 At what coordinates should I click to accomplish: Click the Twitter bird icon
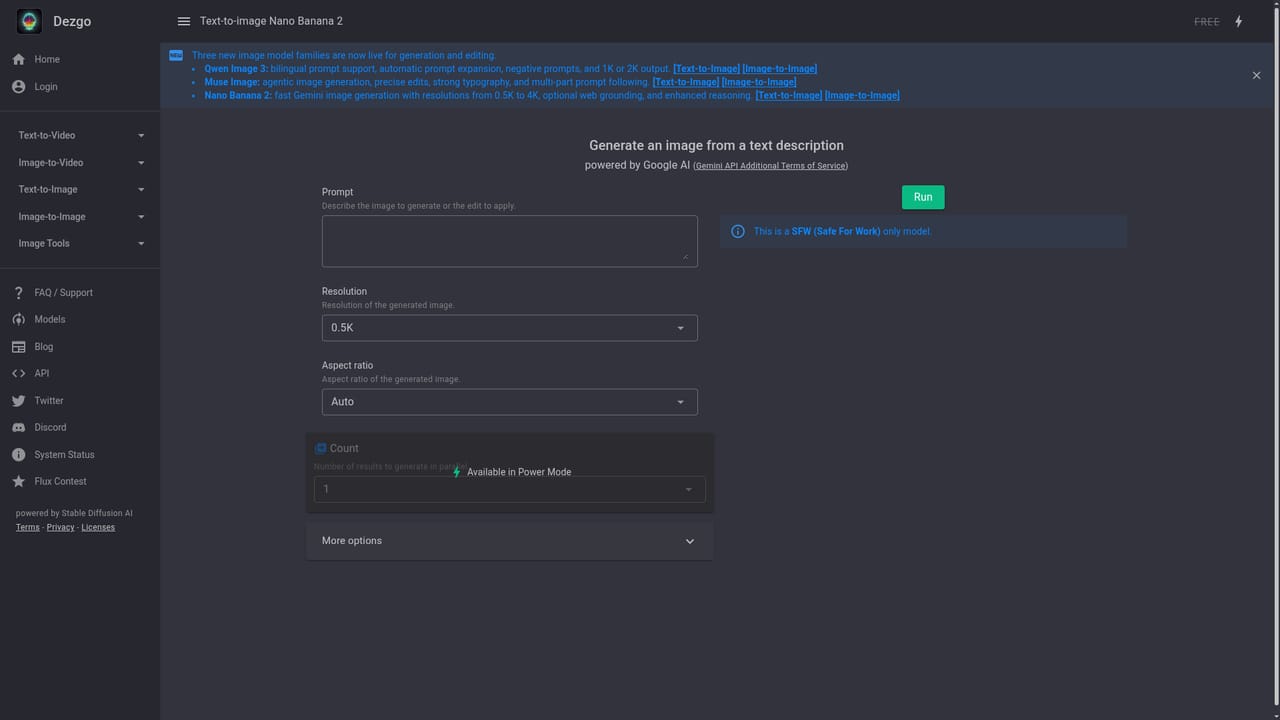click(18, 401)
